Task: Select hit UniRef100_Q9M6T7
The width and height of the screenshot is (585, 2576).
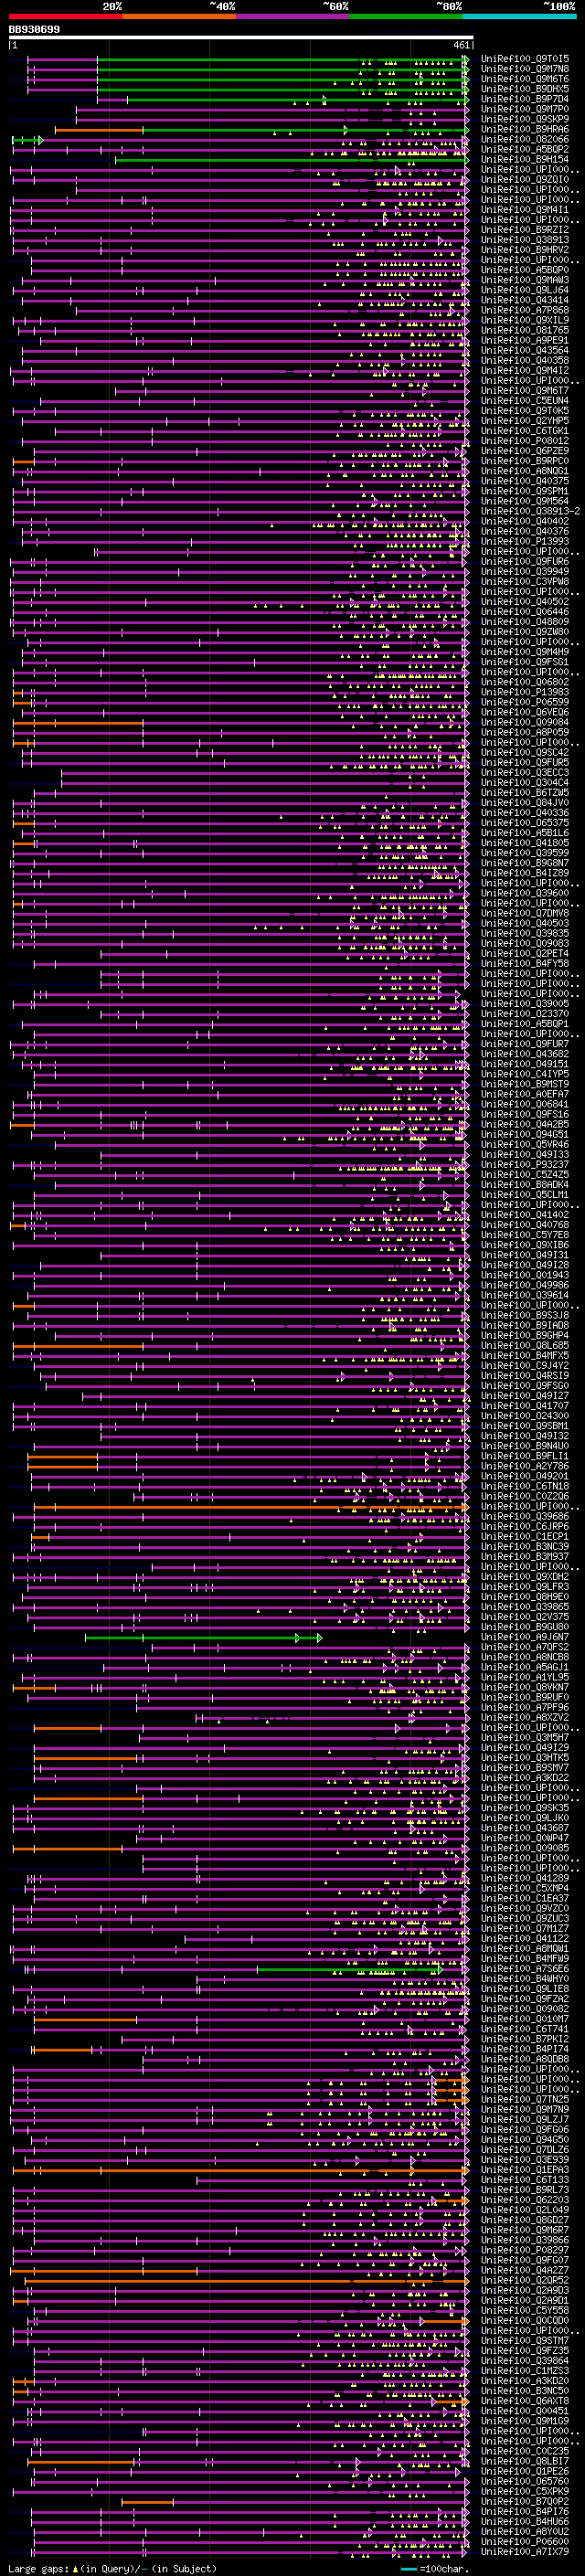Action: pos(525,391)
